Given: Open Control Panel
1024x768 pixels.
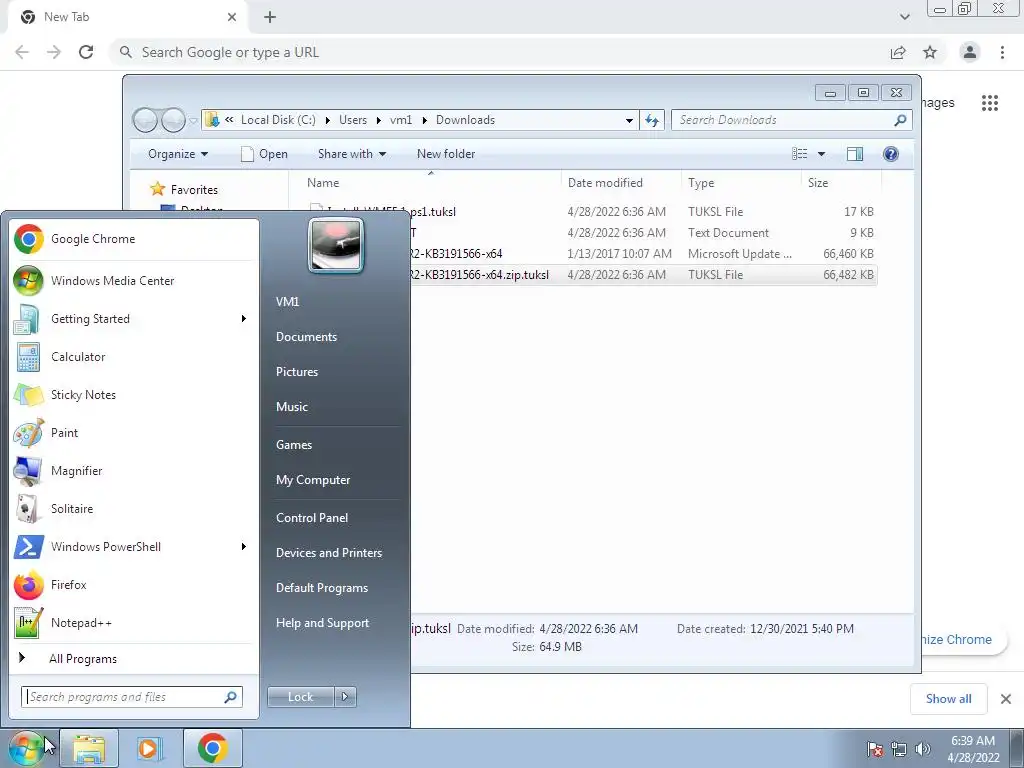Looking at the screenshot, I should (x=312, y=518).
